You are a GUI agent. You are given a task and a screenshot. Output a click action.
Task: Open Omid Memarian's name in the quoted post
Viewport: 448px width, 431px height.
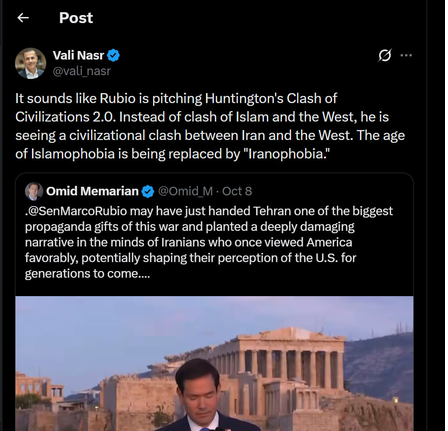click(92, 191)
